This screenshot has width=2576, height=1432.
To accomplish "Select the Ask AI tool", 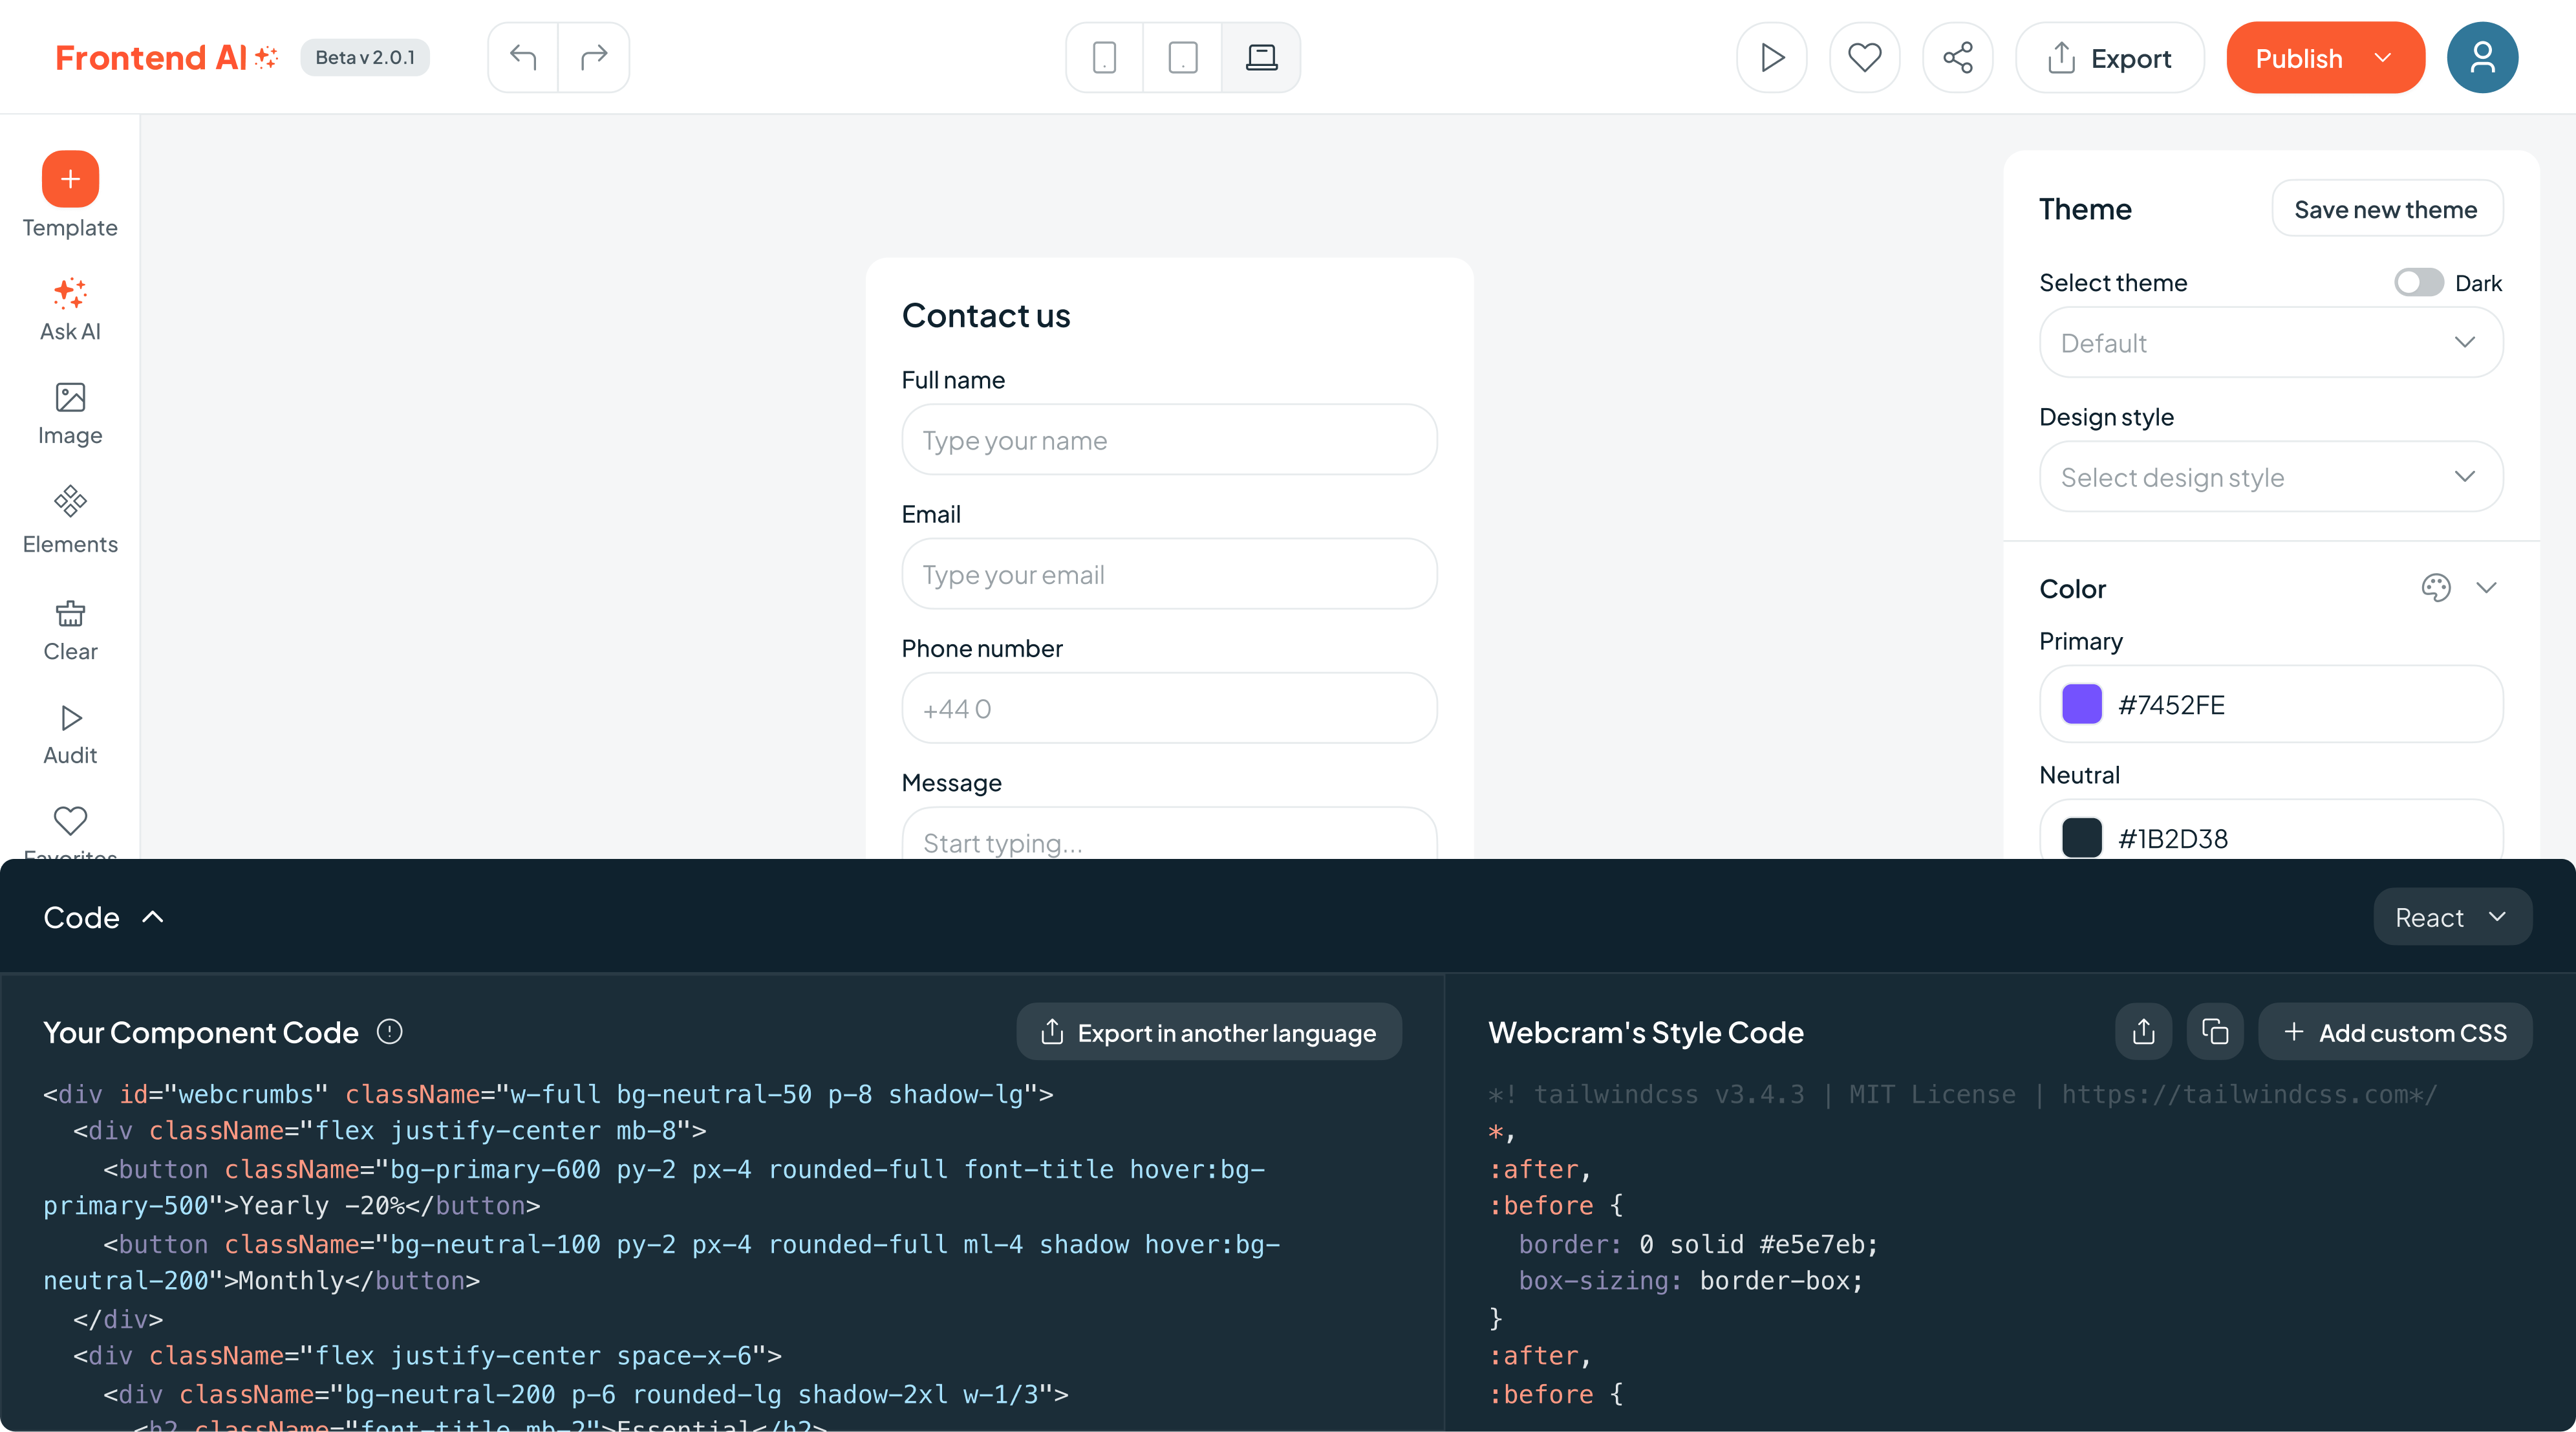I will 69,308.
